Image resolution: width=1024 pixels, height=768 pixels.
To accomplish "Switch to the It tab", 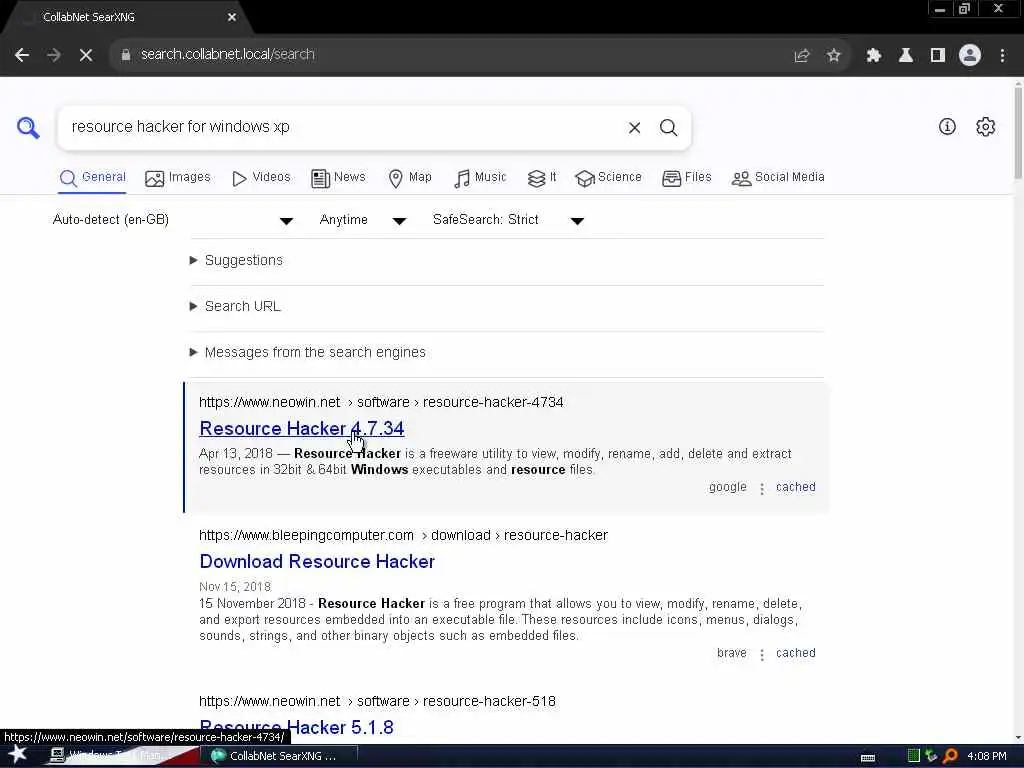I will 542,178.
